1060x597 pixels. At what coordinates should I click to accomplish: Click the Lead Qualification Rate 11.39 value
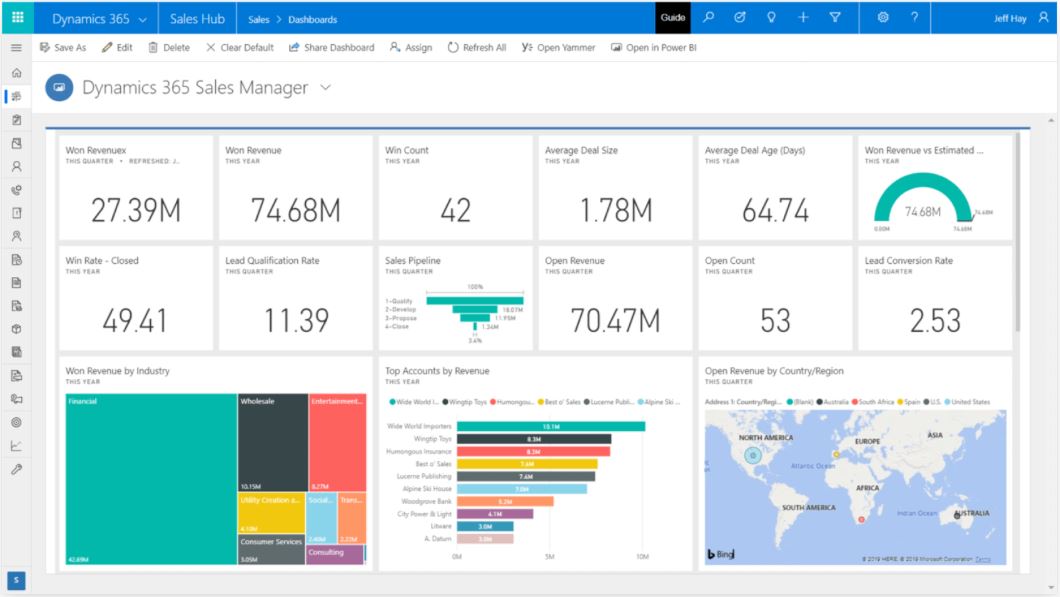(x=295, y=320)
